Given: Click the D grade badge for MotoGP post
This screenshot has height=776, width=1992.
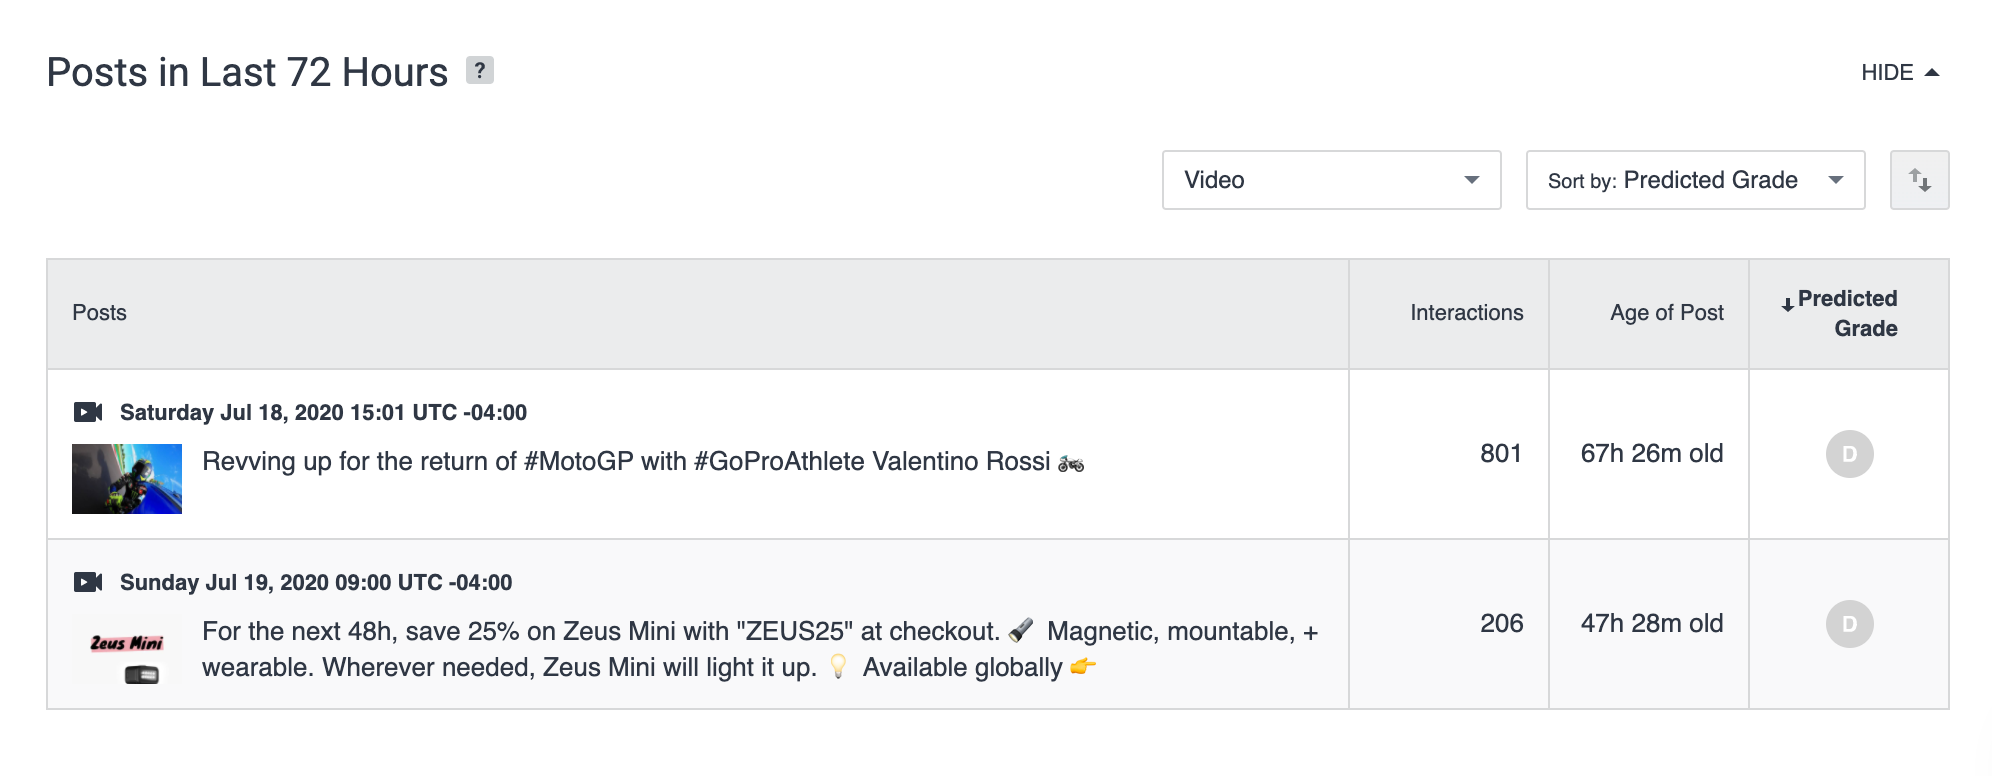Looking at the screenshot, I should point(1849,454).
